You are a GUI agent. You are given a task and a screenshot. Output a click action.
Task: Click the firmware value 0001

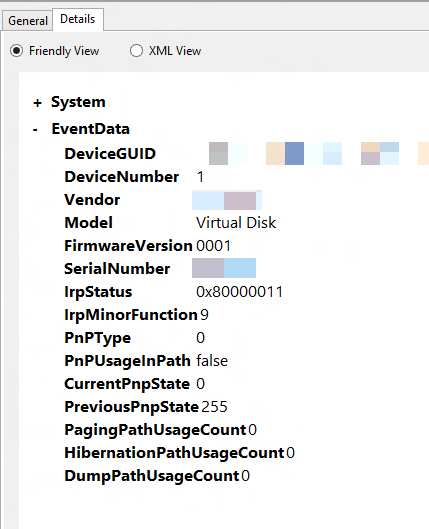(213, 246)
